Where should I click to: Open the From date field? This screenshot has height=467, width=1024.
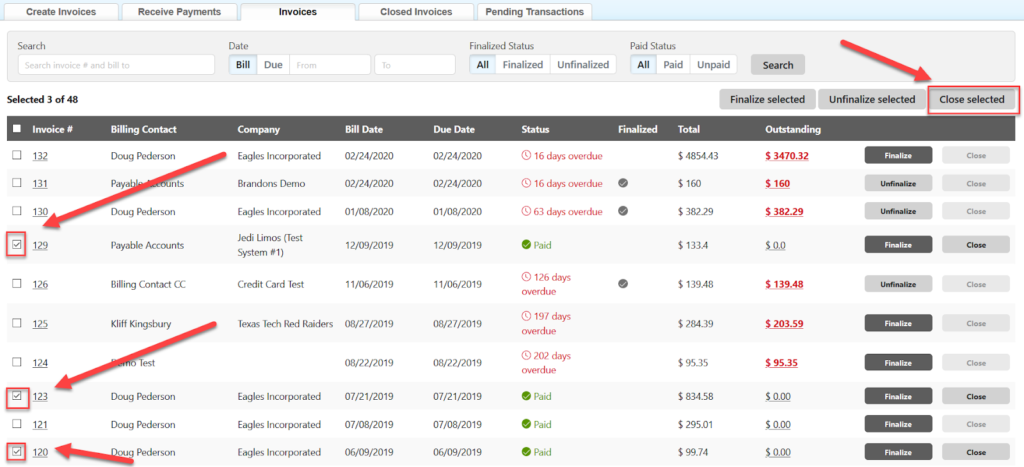coord(330,65)
